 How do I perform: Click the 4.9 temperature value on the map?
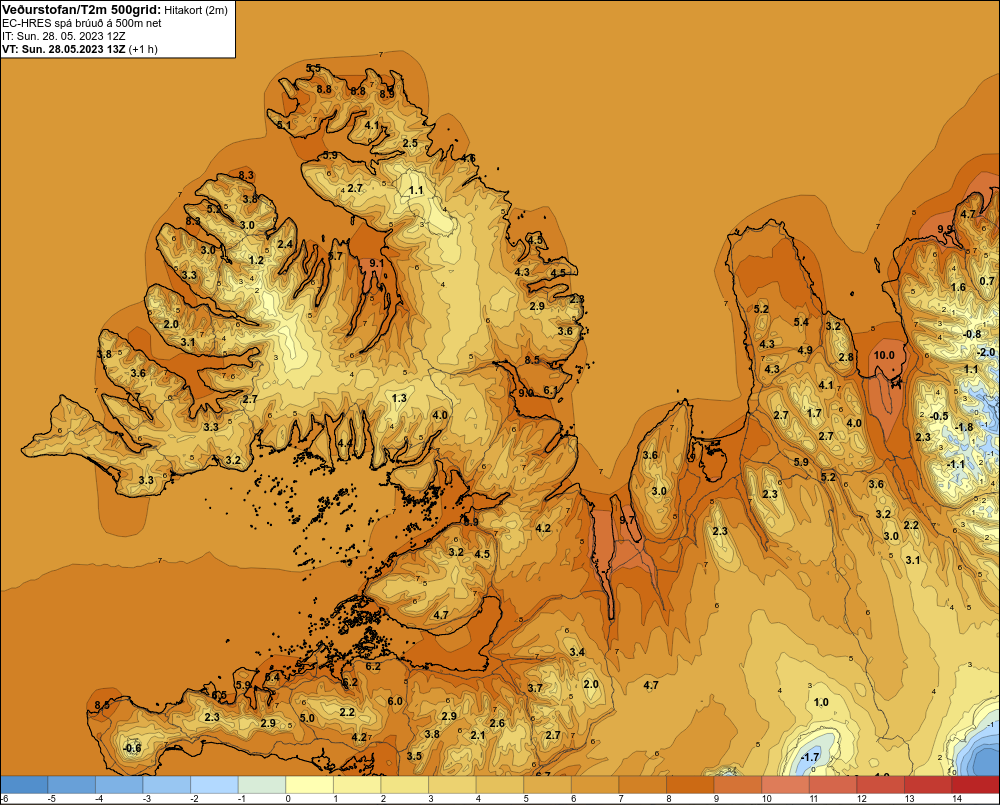[805, 350]
